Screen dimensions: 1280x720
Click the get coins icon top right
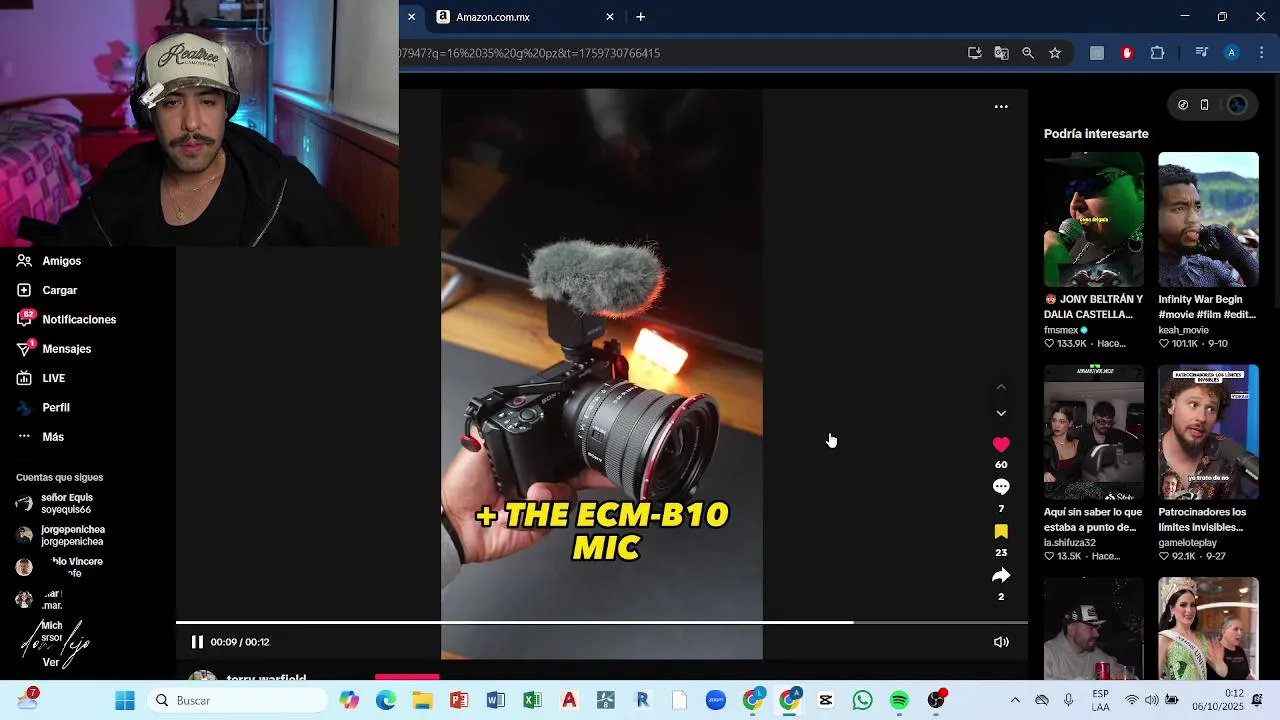point(1183,105)
